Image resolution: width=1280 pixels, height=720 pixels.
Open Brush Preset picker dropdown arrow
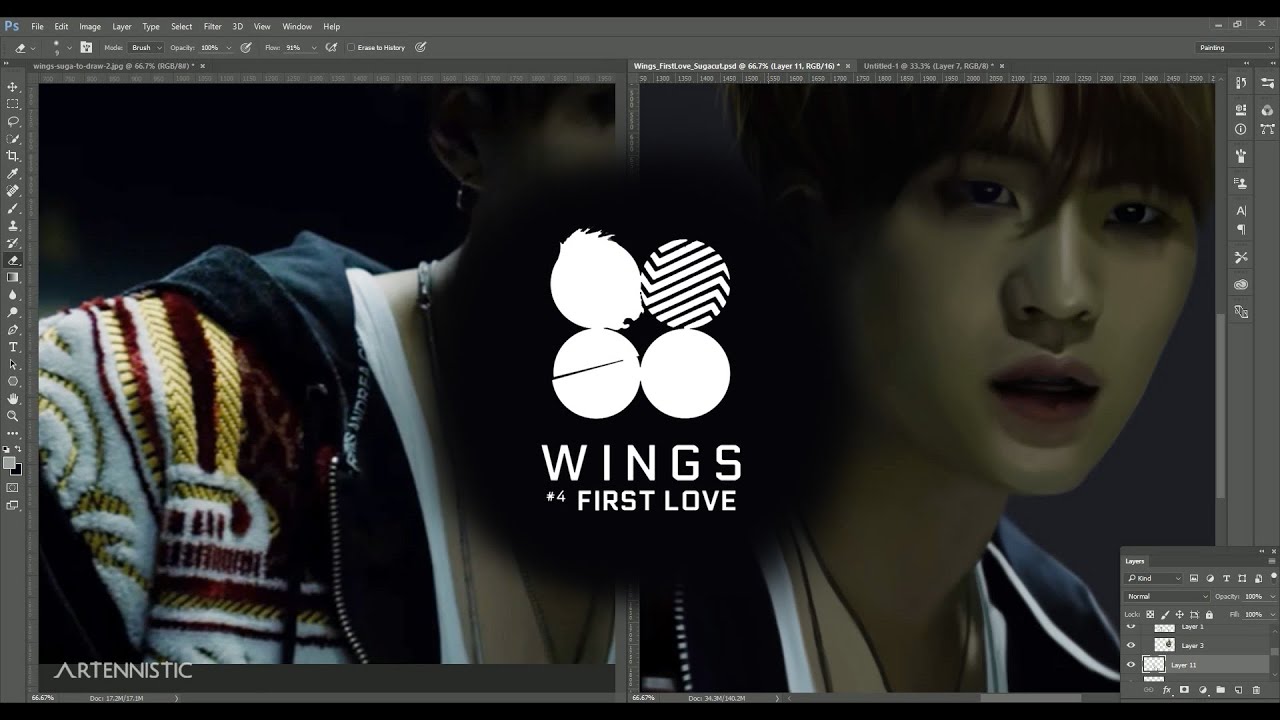(x=69, y=47)
